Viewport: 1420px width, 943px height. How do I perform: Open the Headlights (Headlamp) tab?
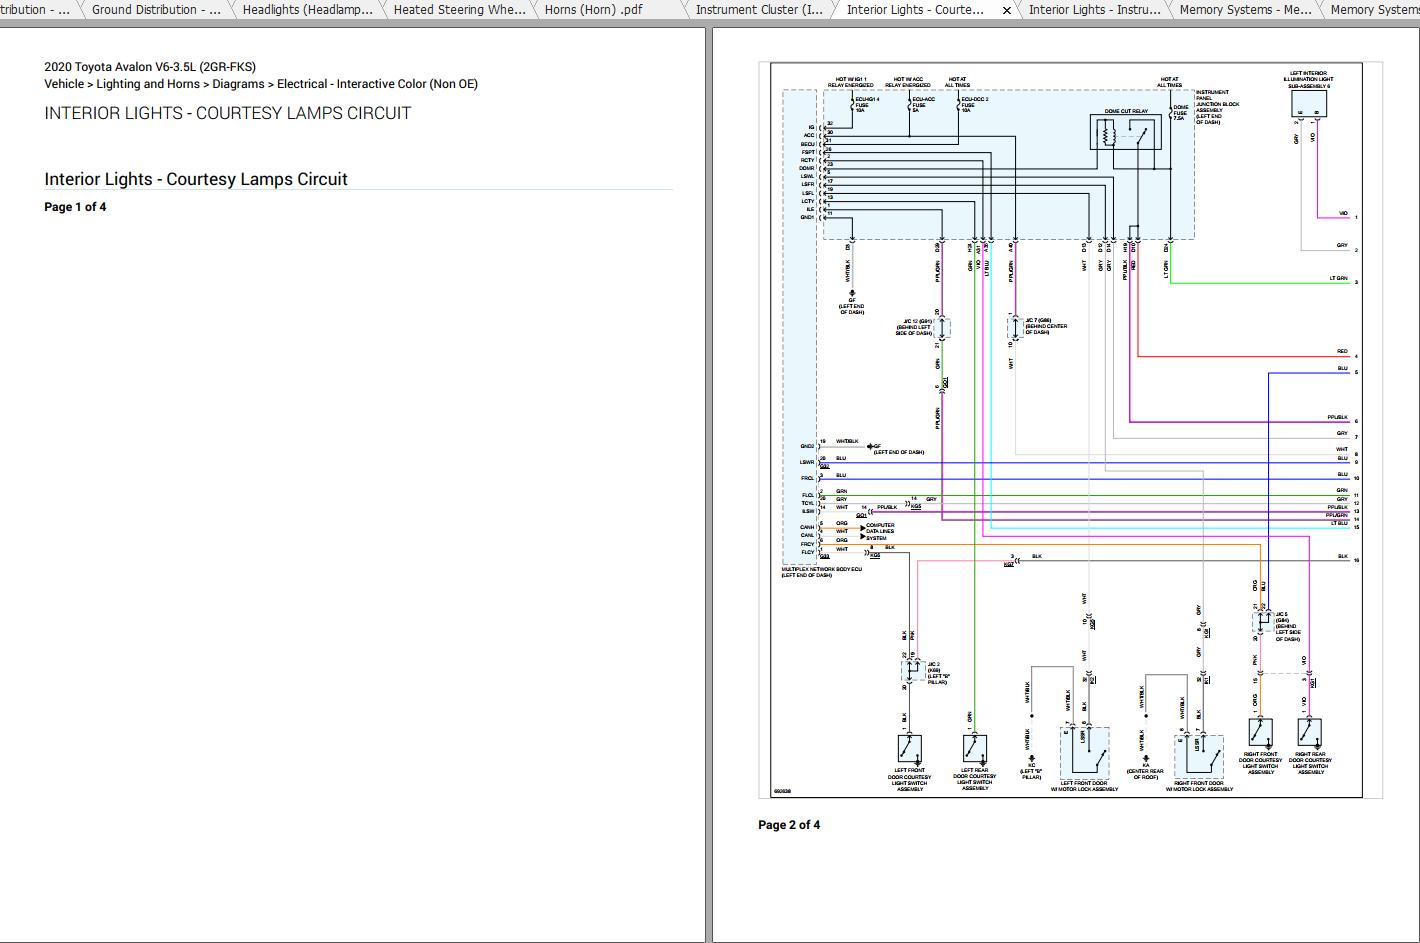coord(307,10)
